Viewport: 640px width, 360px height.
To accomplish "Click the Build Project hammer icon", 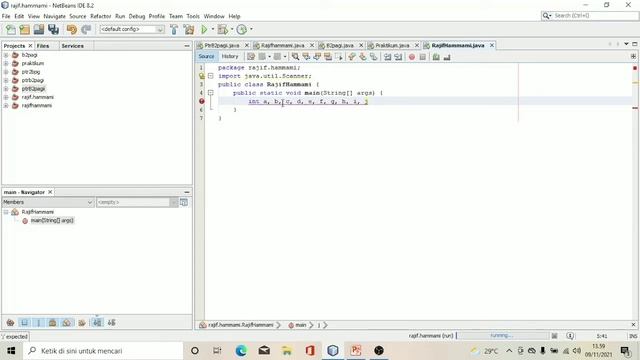I will pos(174,29).
